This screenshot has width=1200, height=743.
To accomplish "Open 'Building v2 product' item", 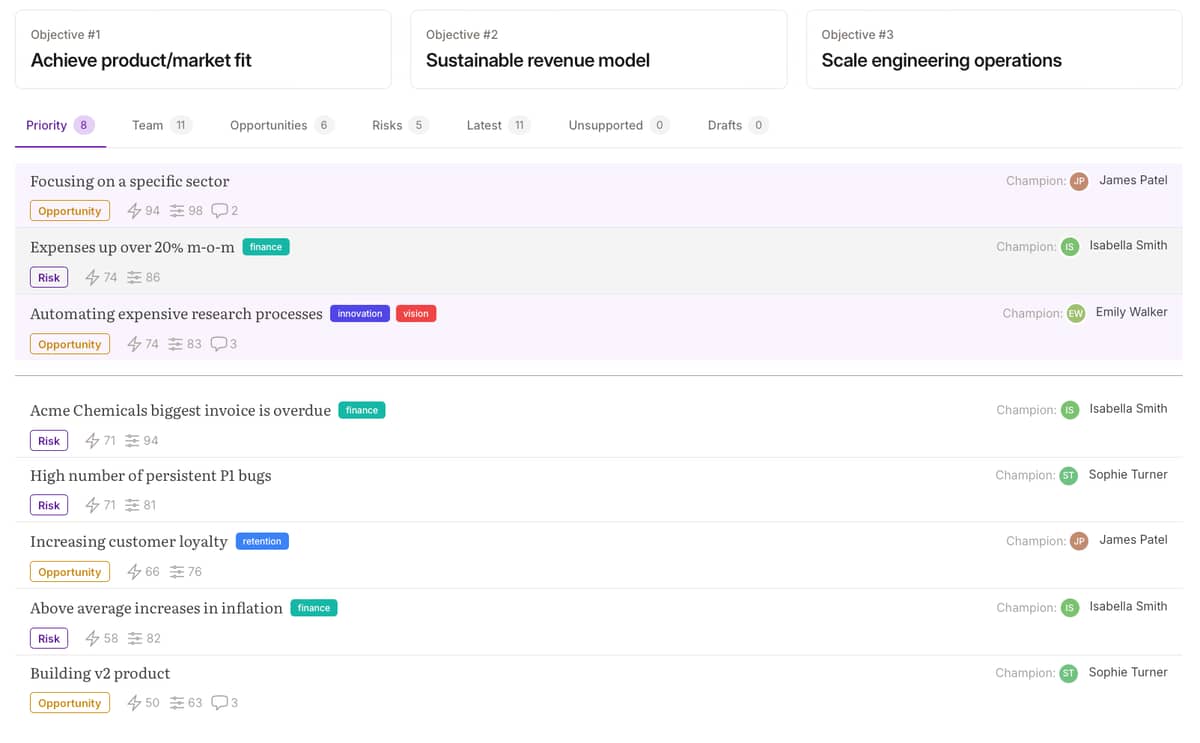I will coord(100,673).
